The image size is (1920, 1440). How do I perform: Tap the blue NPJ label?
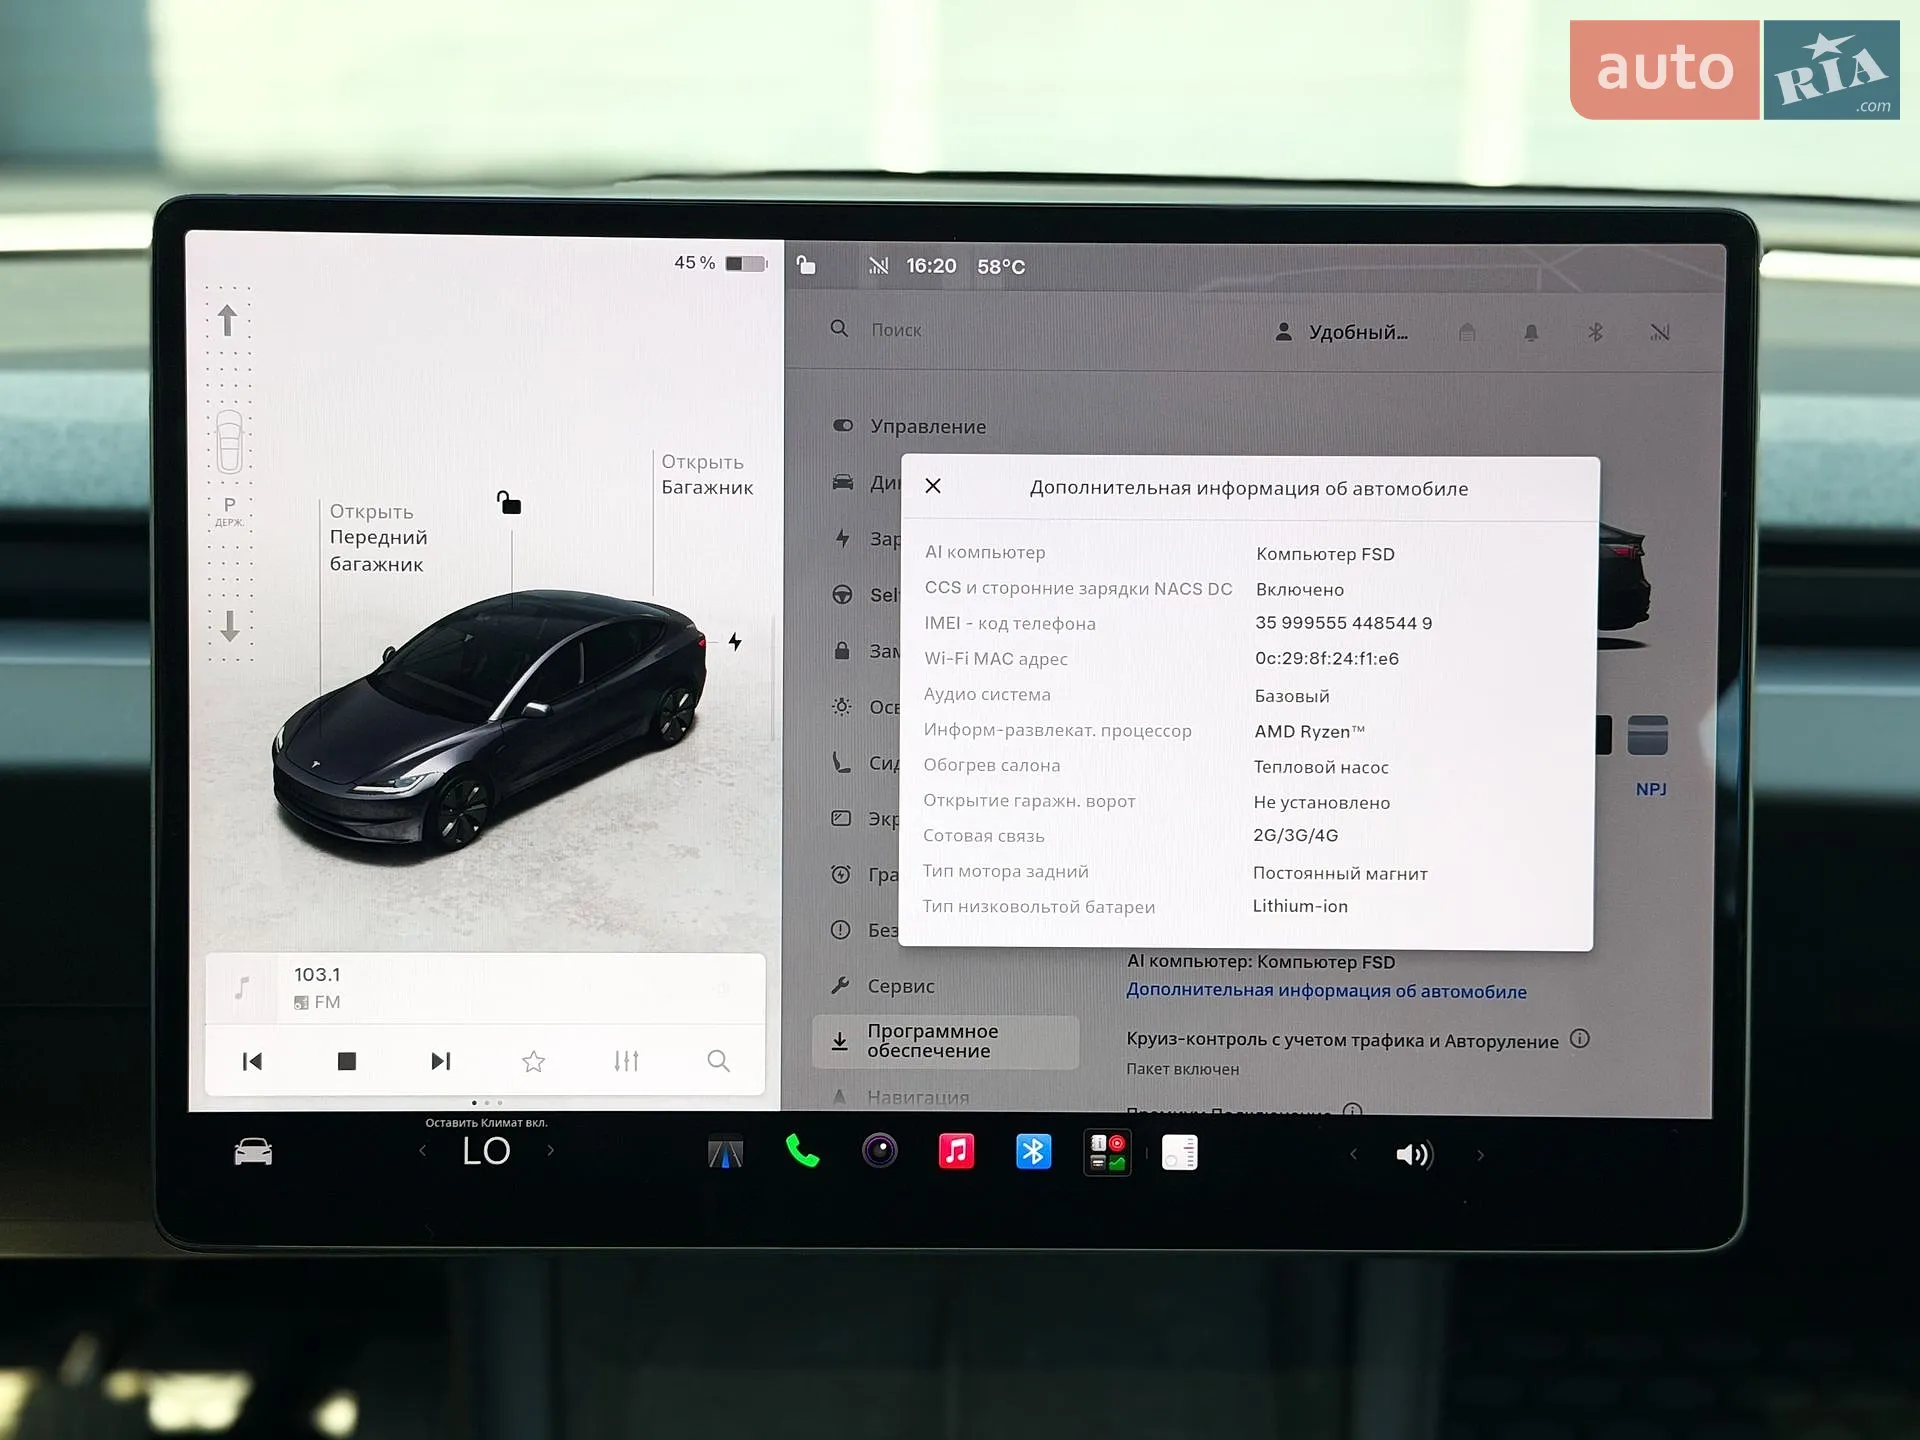point(1651,789)
